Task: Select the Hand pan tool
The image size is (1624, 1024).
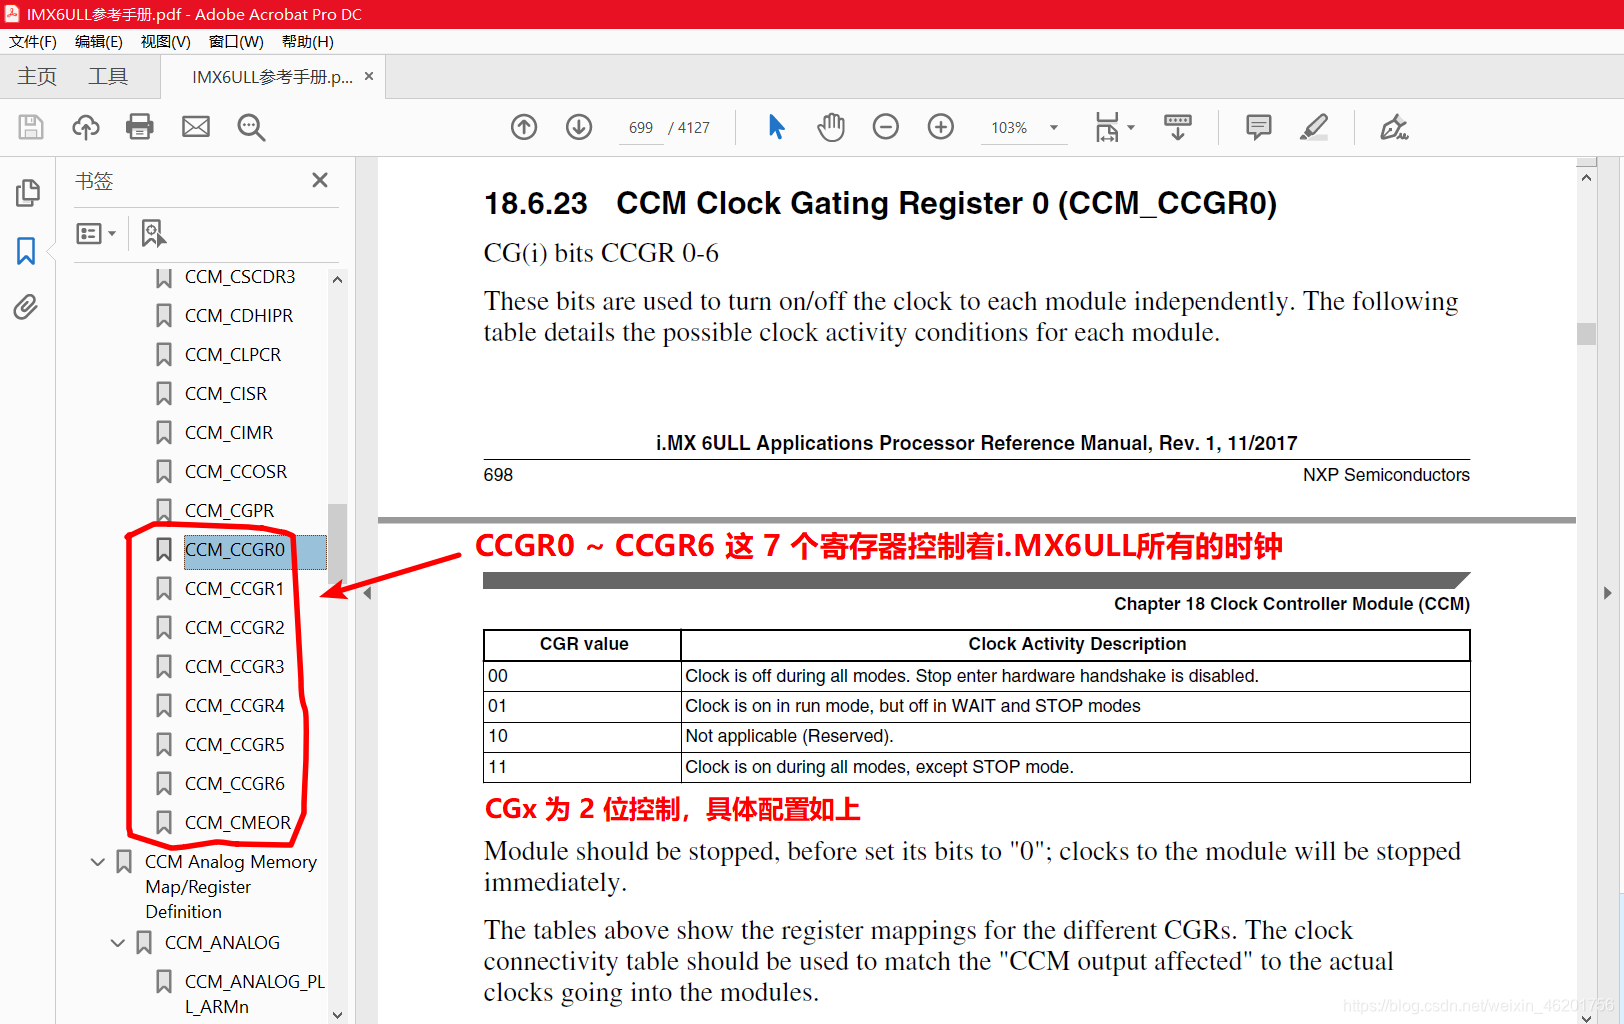Action: (831, 127)
